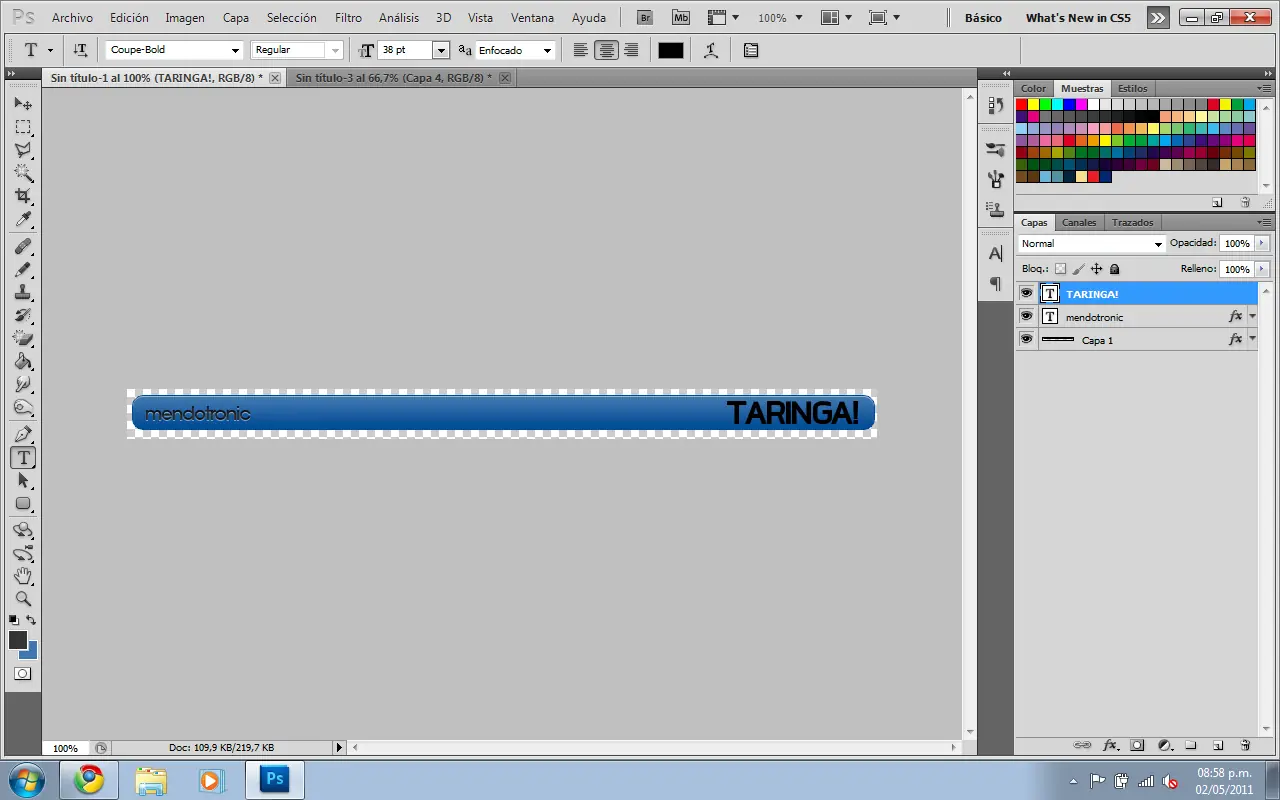Open the Relleno slider arrow
The image size is (1280, 800).
click(1262, 269)
